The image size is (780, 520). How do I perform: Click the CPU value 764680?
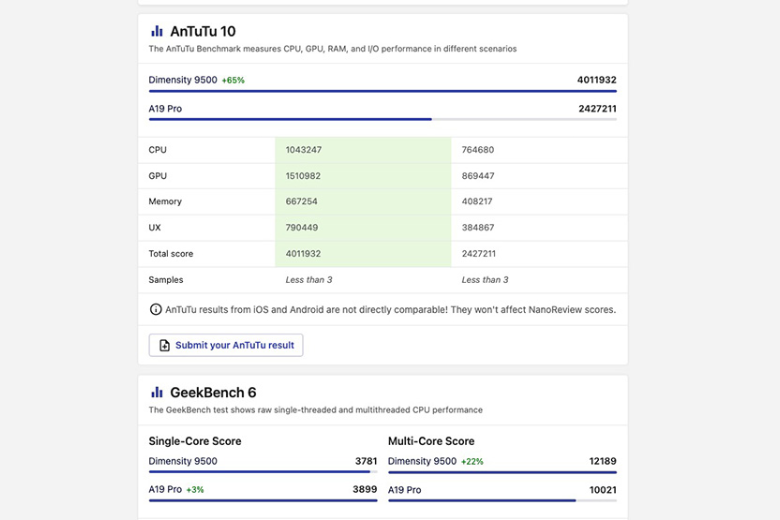(478, 150)
